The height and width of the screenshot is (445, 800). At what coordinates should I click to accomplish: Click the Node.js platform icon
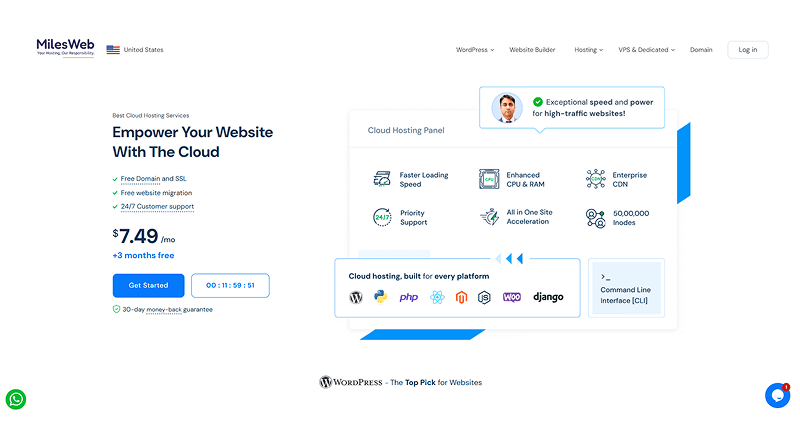pyautogui.click(x=485, y=297)
